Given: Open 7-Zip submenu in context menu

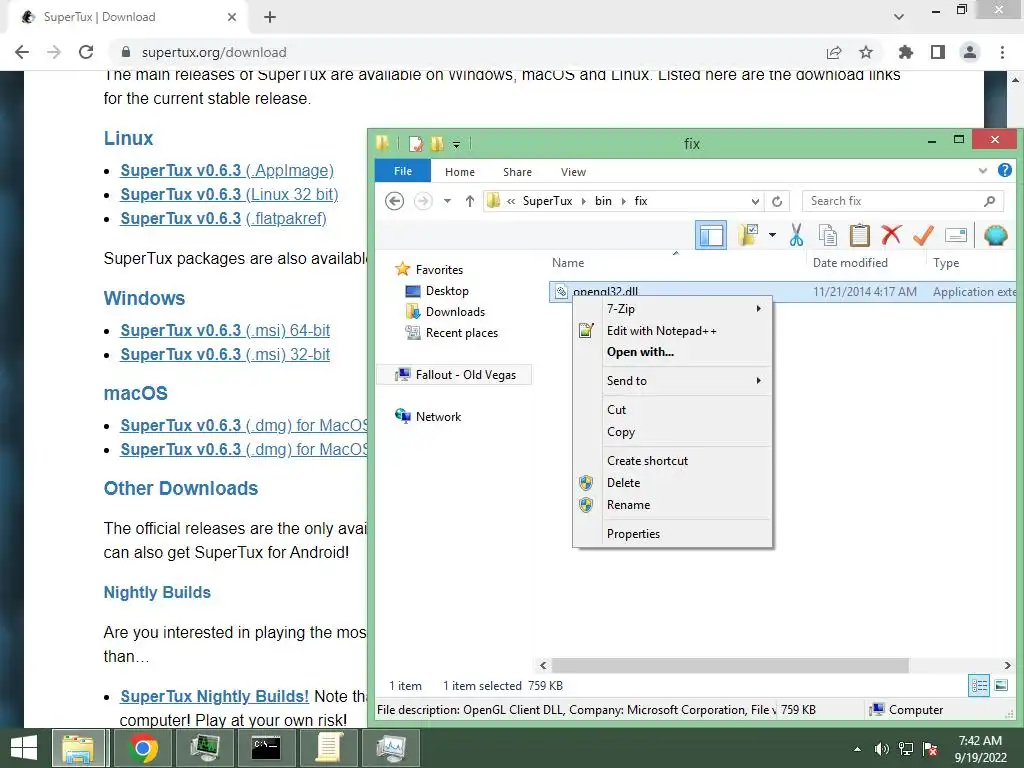Looking at the screenshot, I should point(673,308).
